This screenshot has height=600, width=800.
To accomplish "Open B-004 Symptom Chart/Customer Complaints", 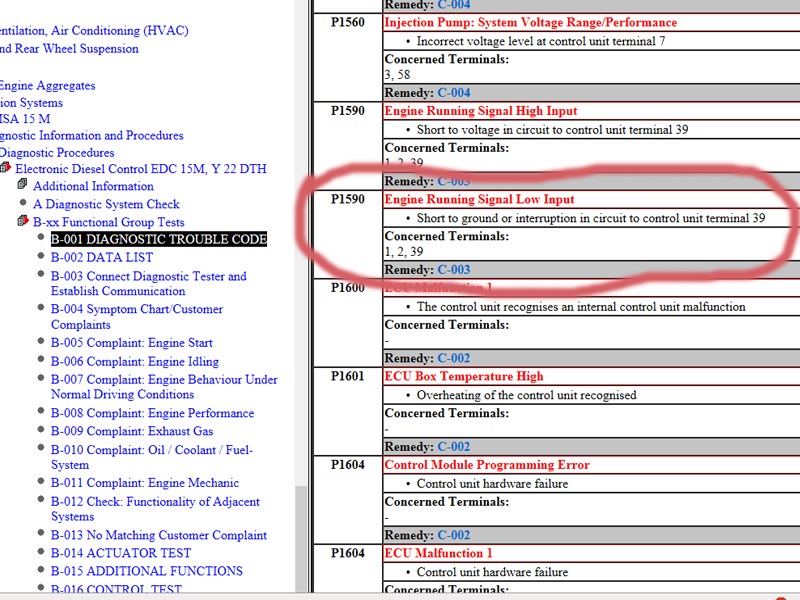I will pyautogui.click(x=137, y=317).
